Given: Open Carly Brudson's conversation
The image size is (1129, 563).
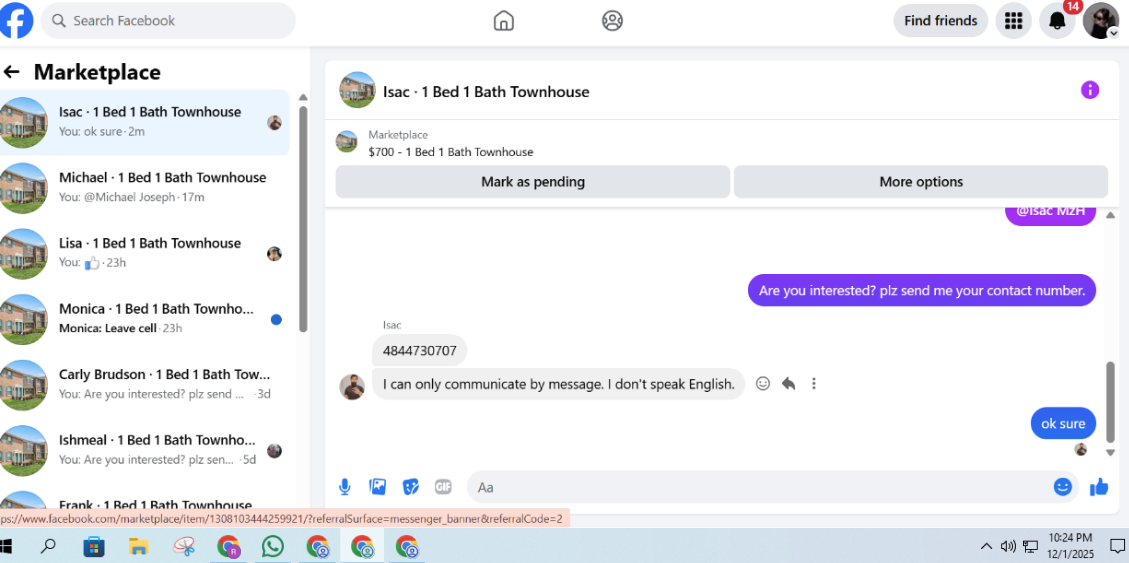Looking at the screenshot, I should tap(144, 384).
